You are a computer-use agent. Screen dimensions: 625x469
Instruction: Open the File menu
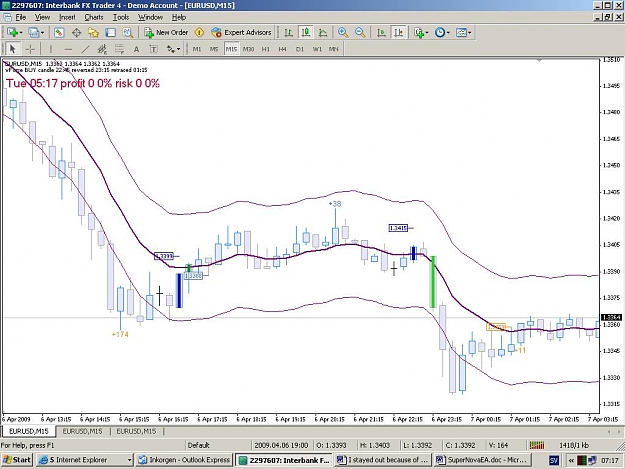pyautogui.click(x=21, y=17)
